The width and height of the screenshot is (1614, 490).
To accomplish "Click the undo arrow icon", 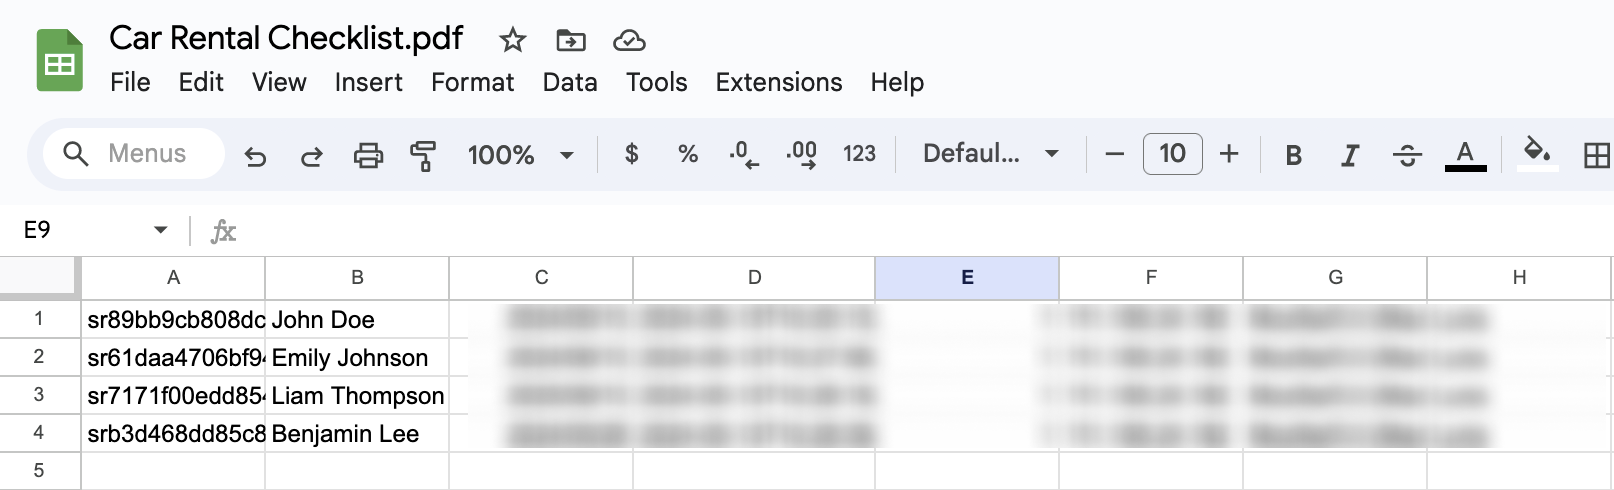I will pyautogui.click(x=256, y=155).
